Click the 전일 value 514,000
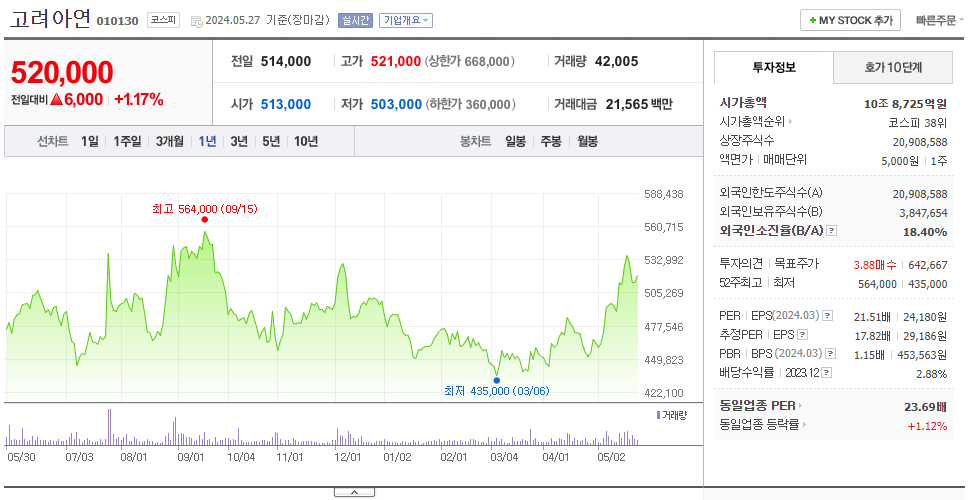 (x=286, y=61)
